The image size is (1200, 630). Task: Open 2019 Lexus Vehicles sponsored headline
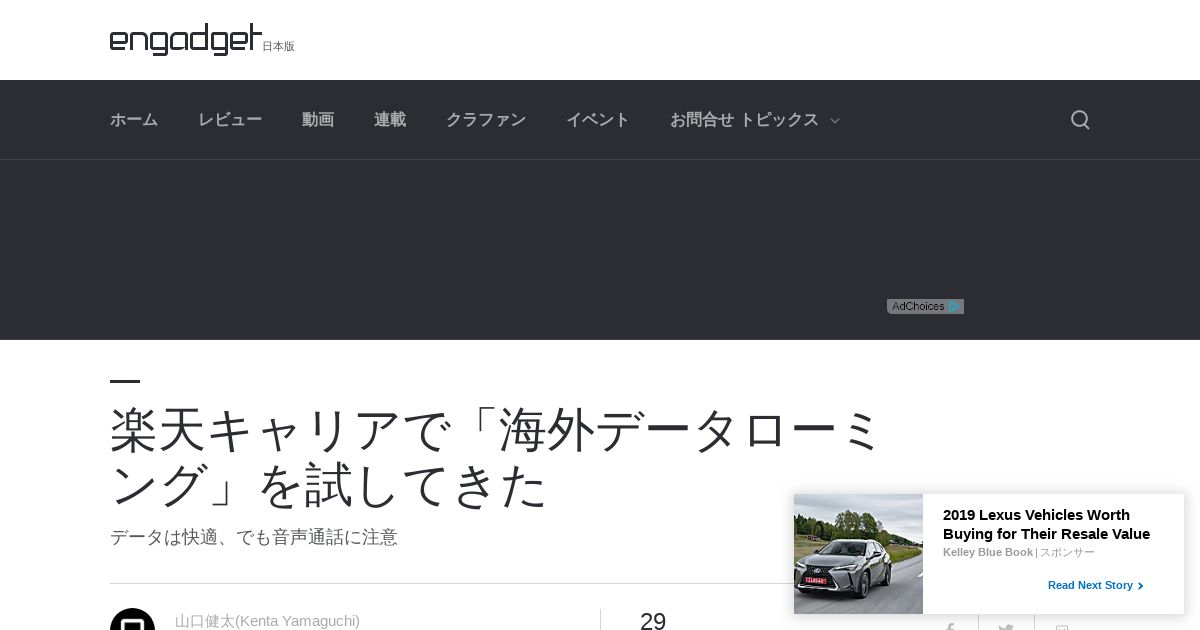tap(1046, 524)
